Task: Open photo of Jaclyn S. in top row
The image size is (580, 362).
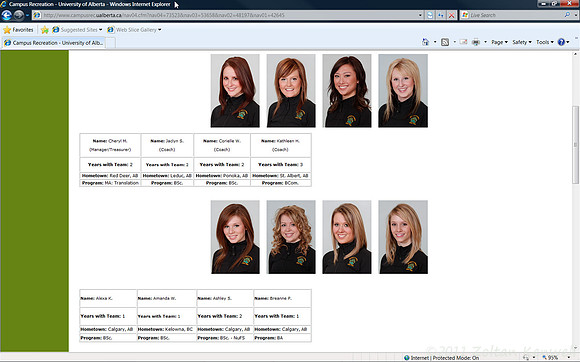Action: (291, 91)
